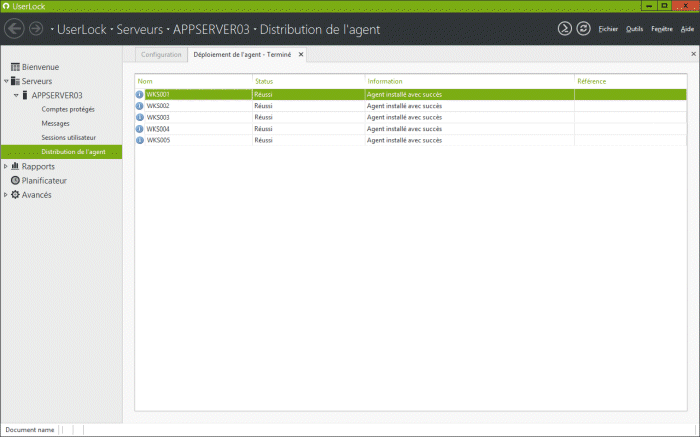Open Messages under APPSERVER03

coord(55,123)
